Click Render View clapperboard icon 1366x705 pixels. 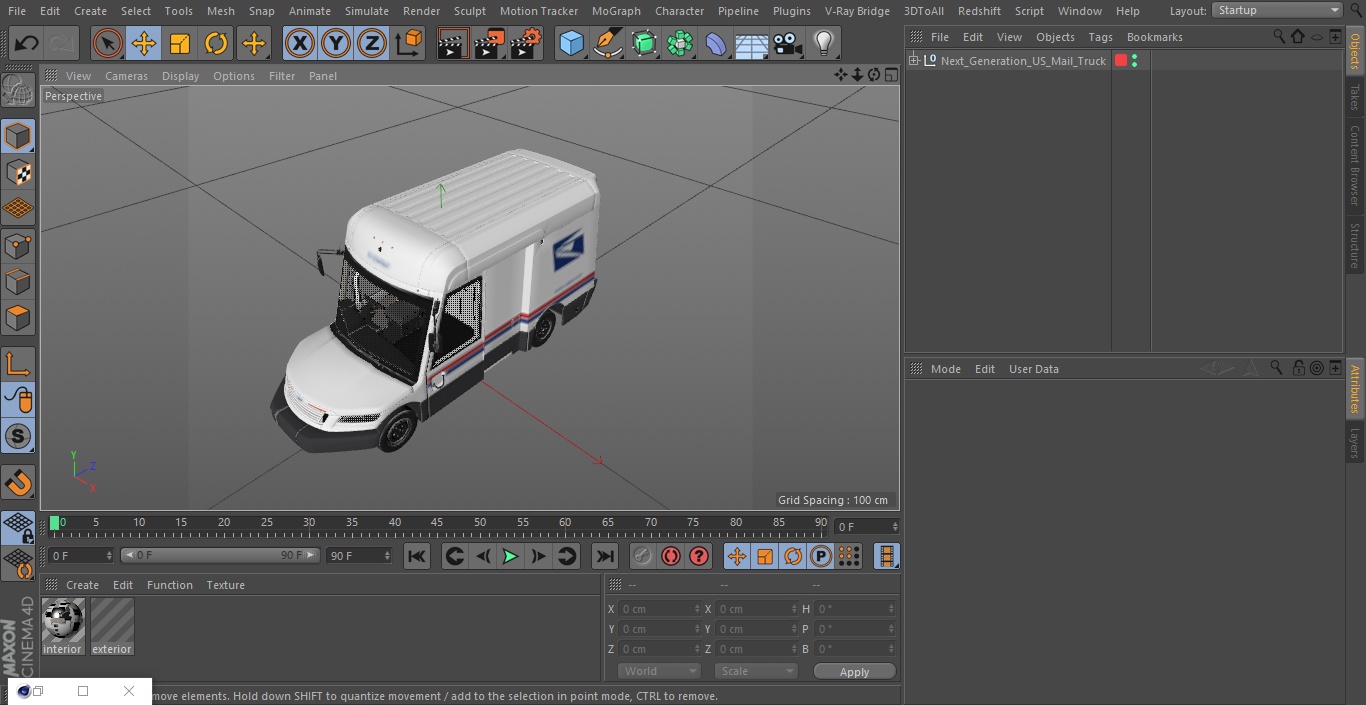click(453, 43)
